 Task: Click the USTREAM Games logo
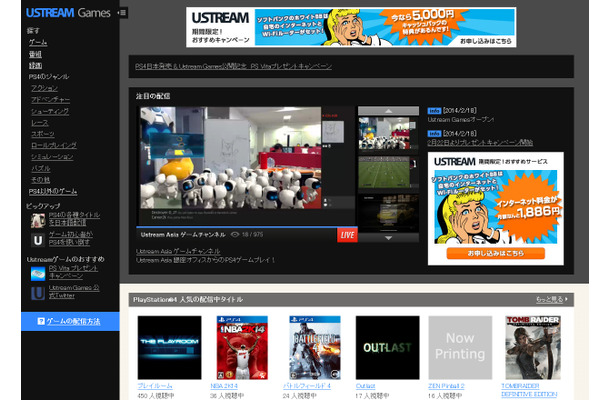coord(68,13)
